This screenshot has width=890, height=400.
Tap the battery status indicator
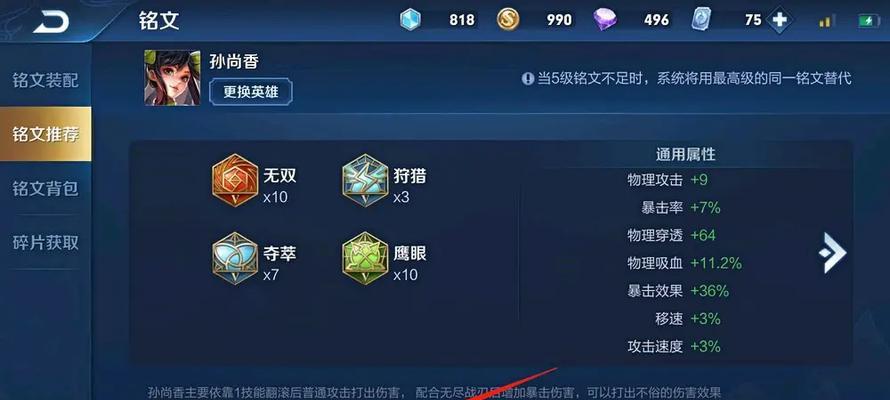coord(869,21)
